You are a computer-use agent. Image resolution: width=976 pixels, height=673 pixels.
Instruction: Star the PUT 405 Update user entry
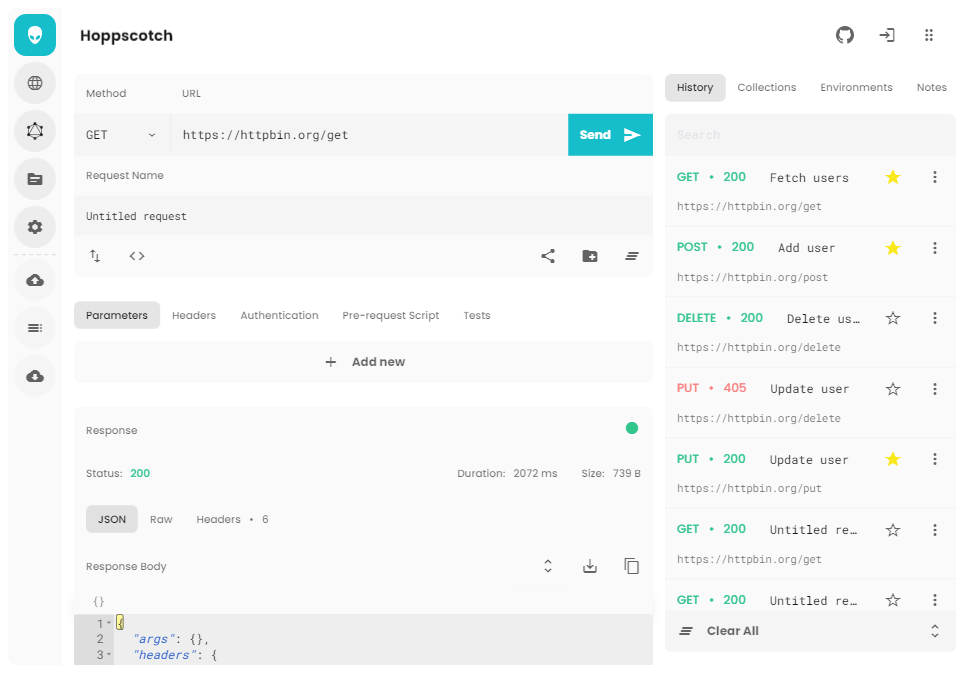[893, 389]
